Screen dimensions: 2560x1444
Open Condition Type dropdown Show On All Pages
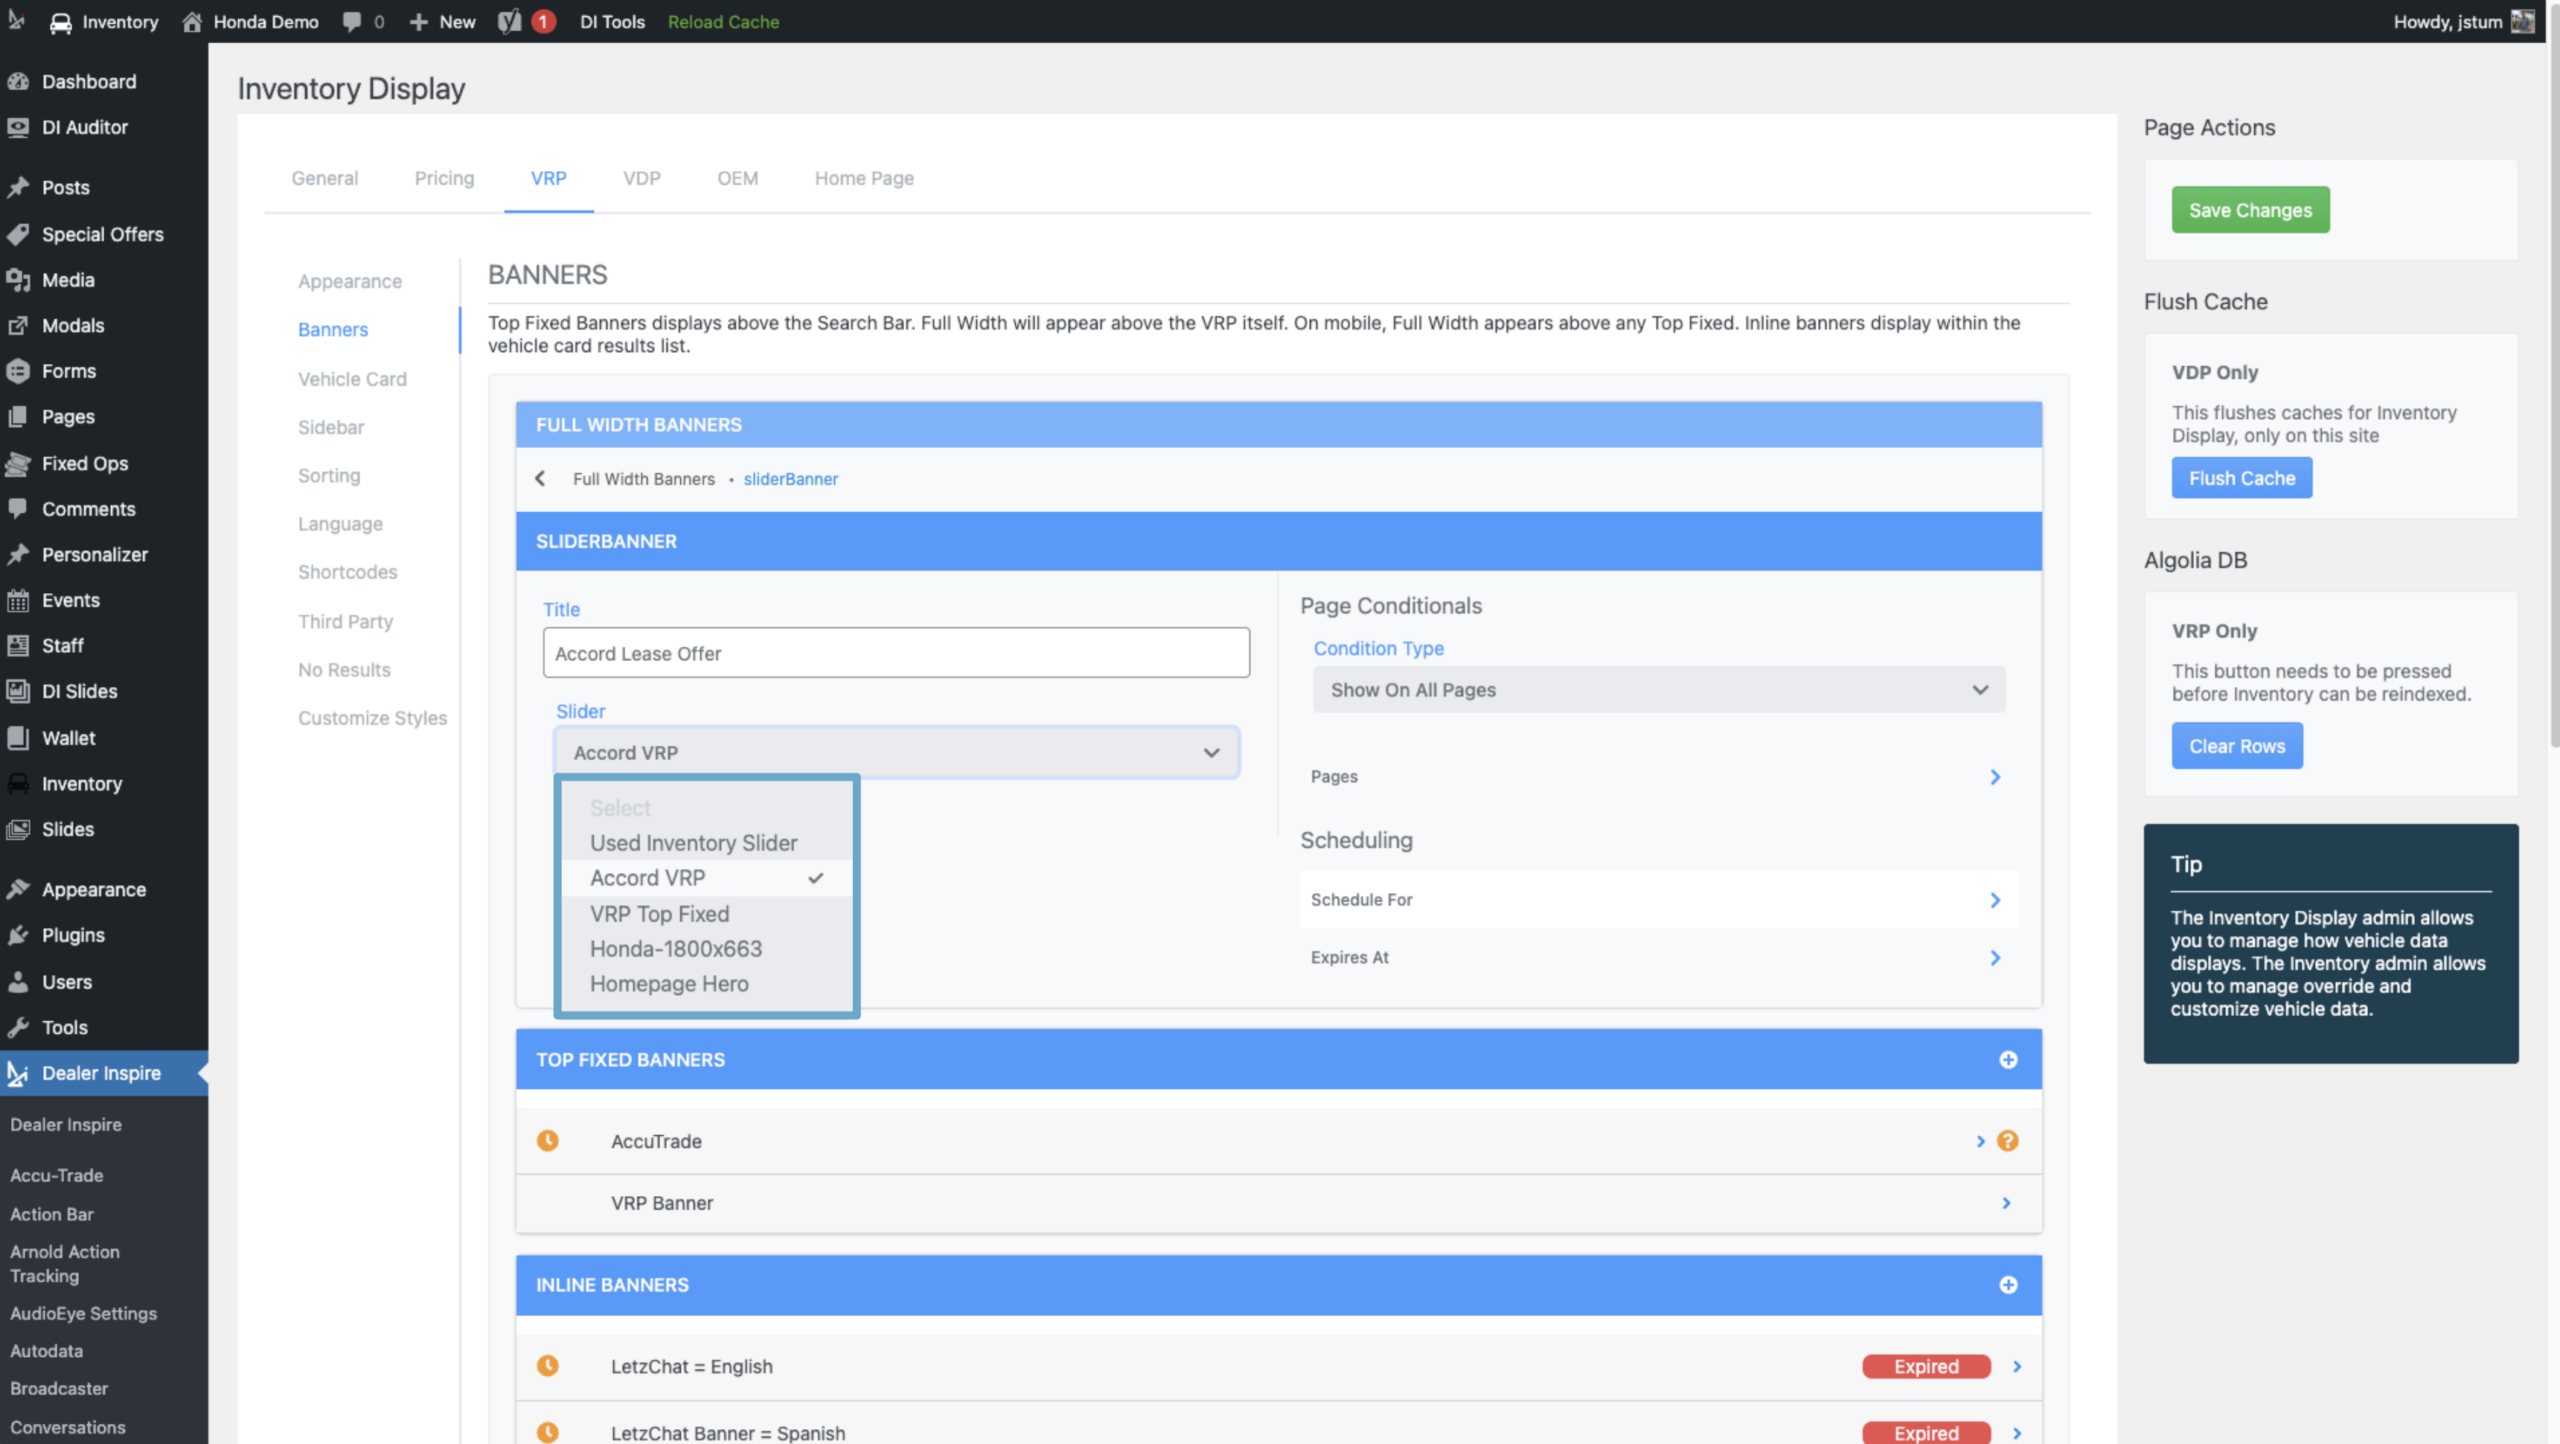coord(1659,690)
